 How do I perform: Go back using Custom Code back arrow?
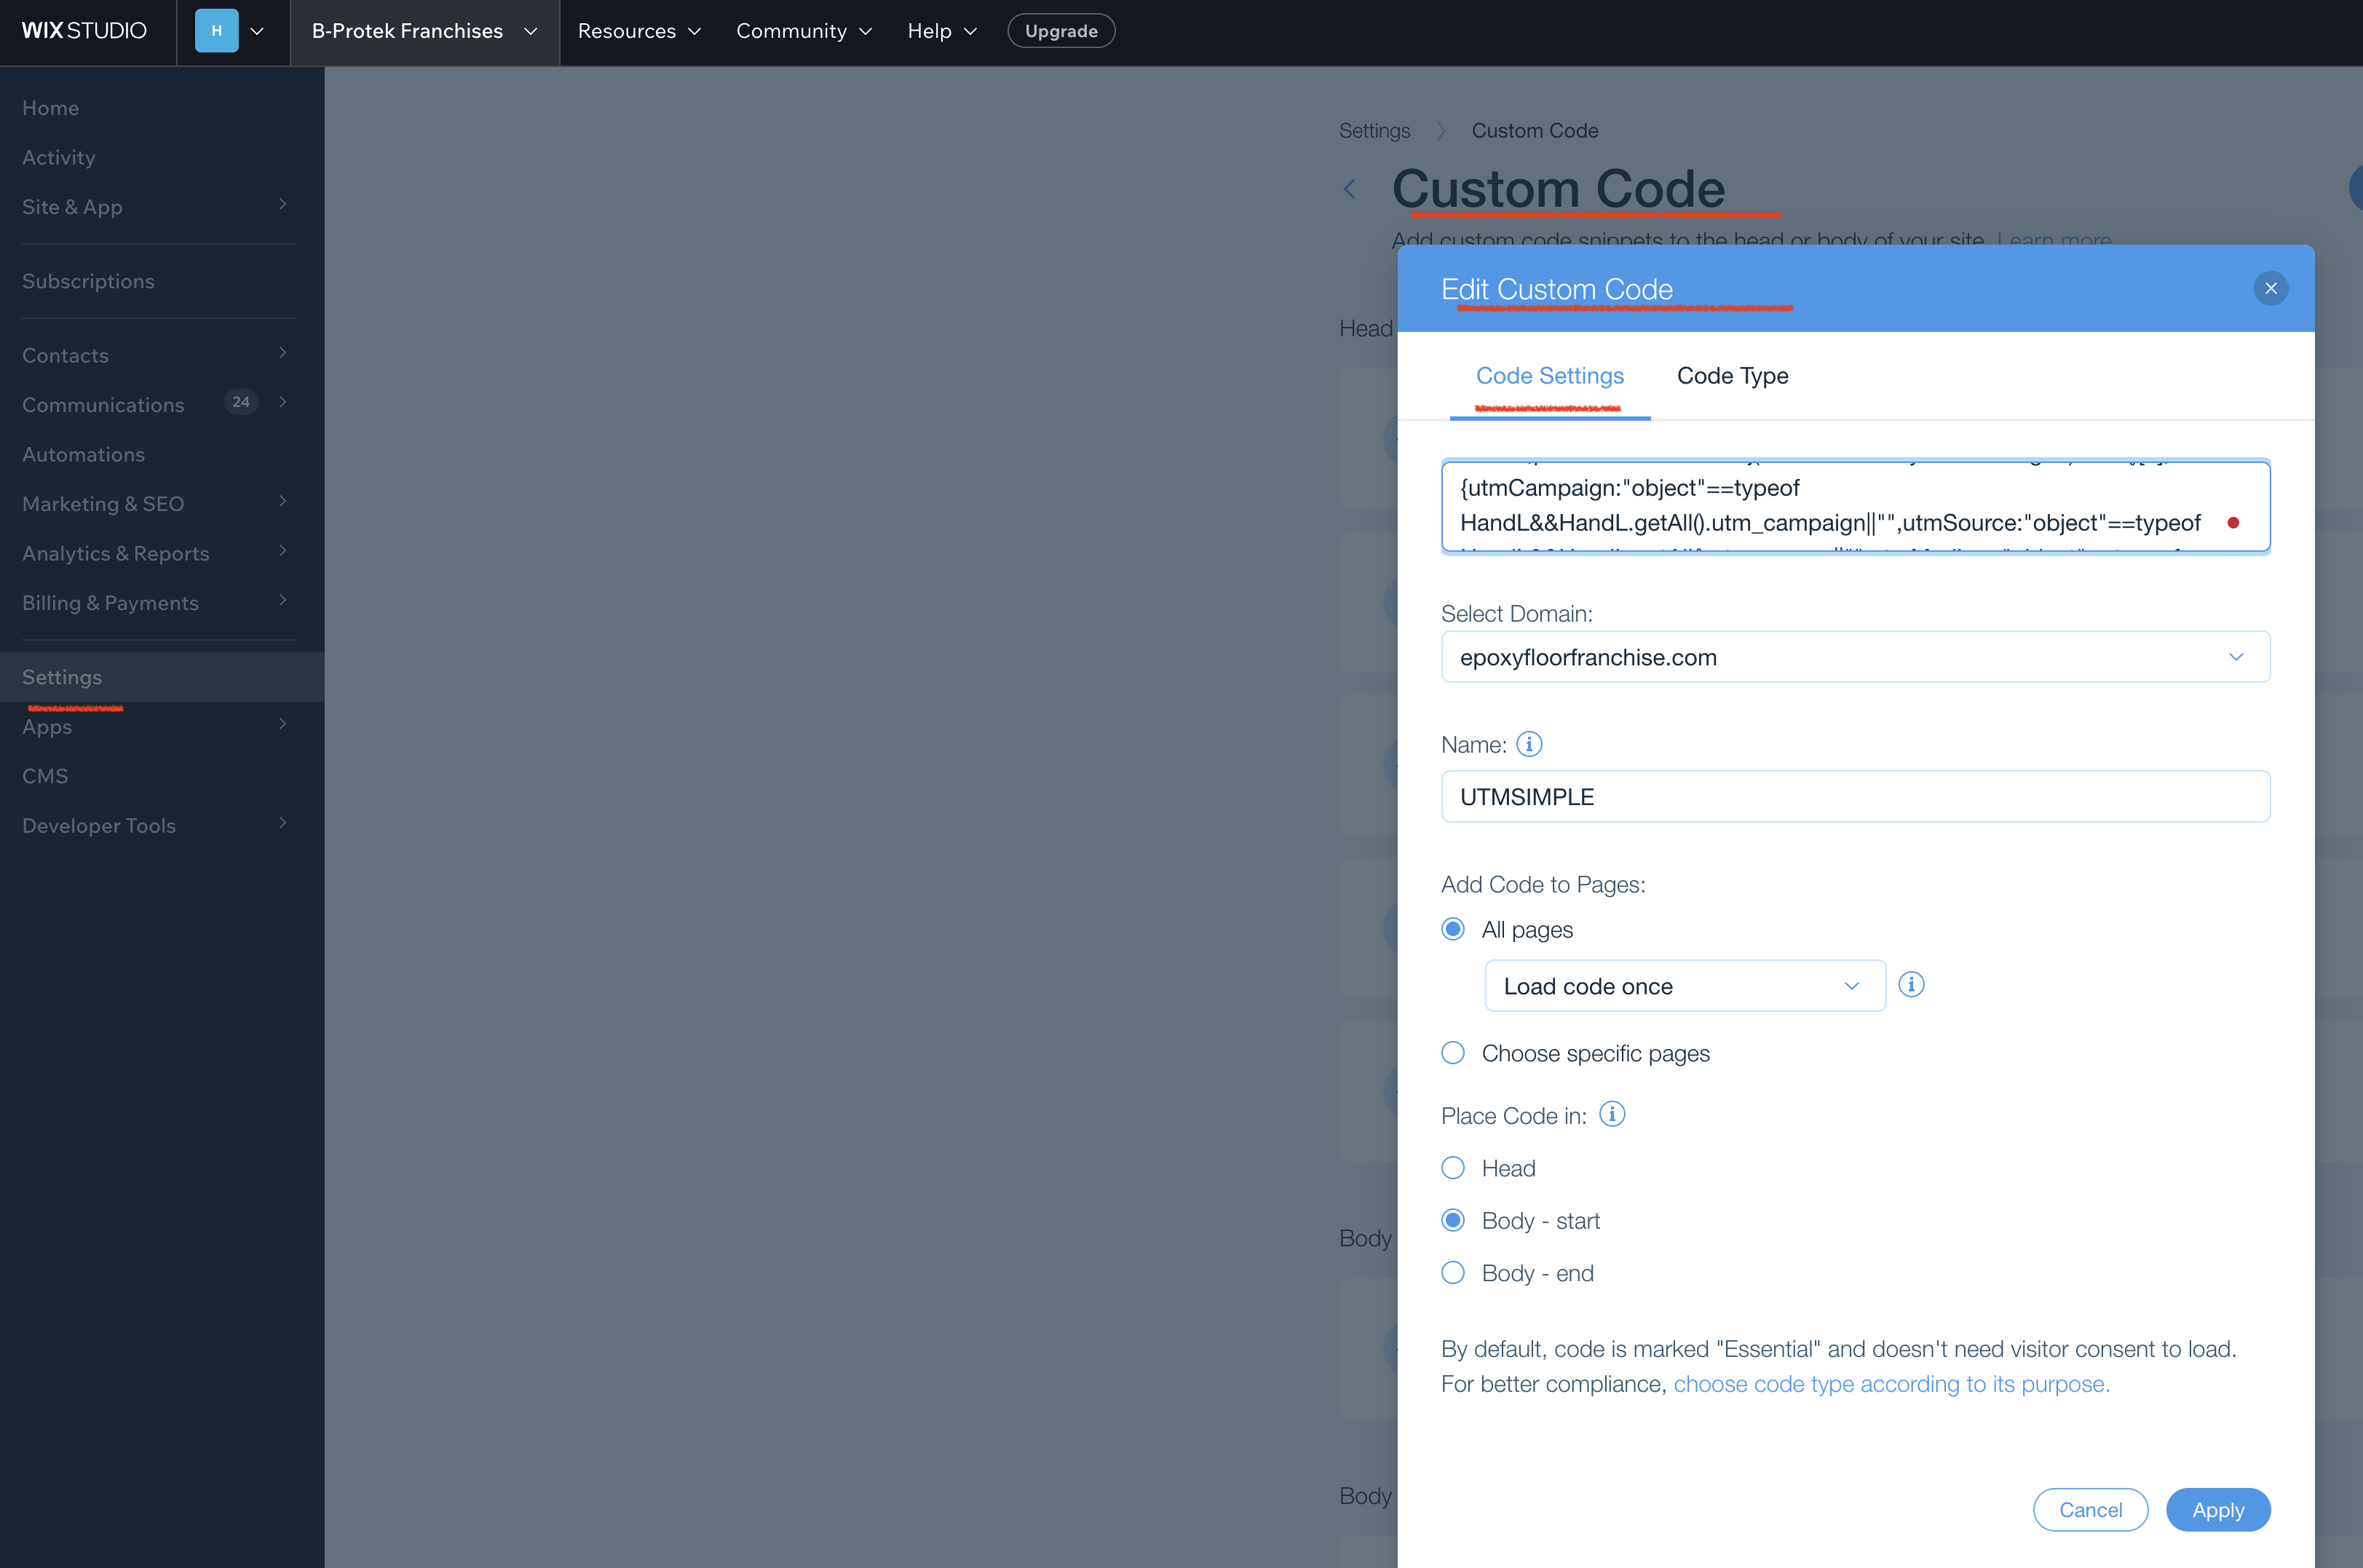[x=1350, y=189]
